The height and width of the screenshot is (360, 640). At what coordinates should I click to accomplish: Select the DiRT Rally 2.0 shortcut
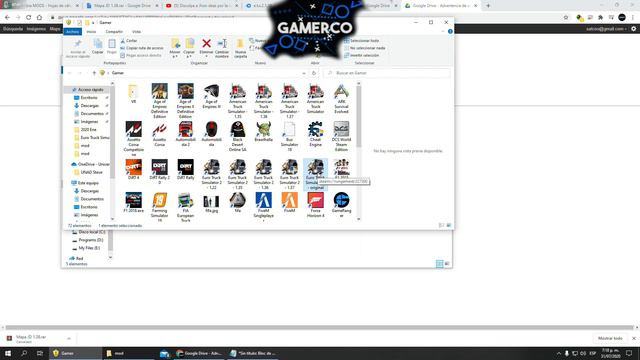point(160,172)
